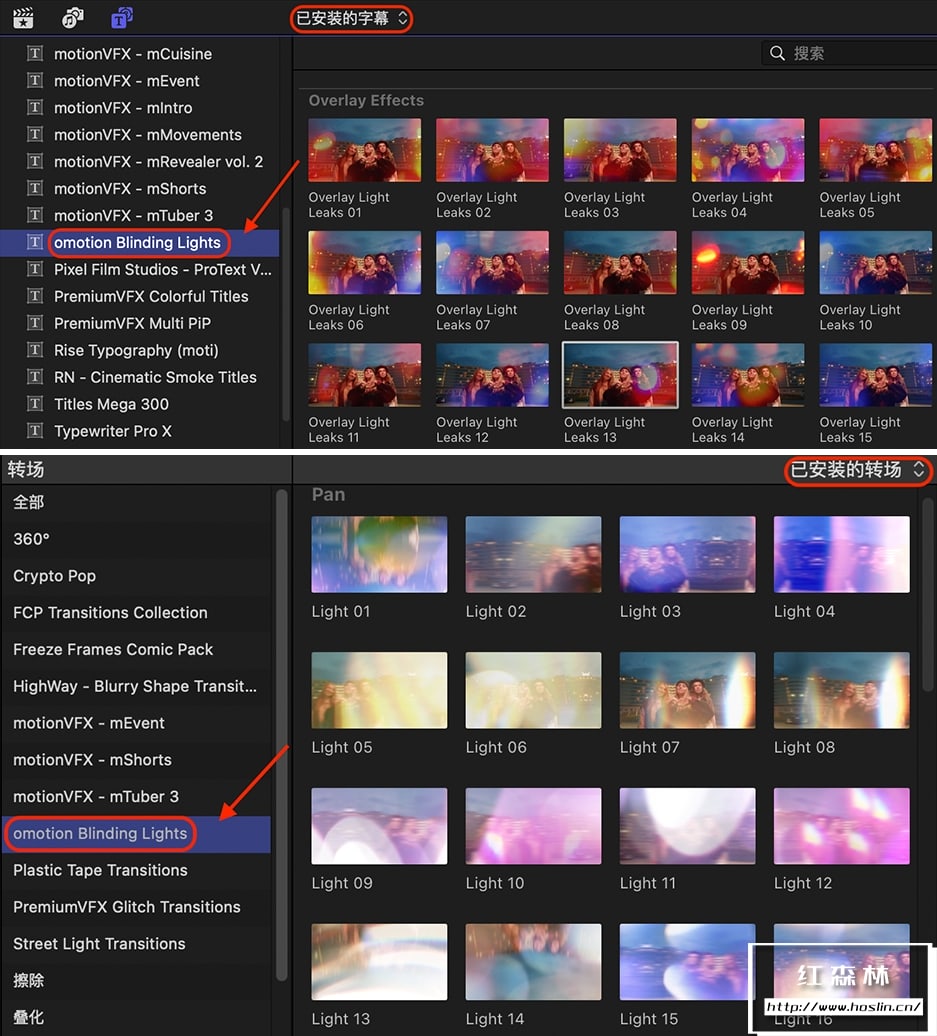Click the title icon beside Pixel Film Studios

[35, 269]
